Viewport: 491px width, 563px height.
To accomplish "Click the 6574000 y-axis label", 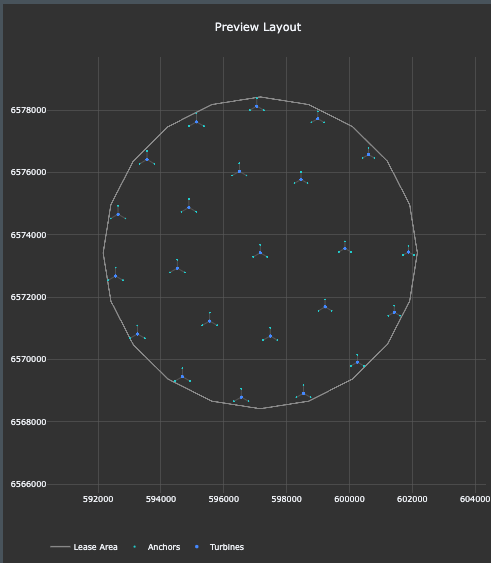I will point(28,235).
